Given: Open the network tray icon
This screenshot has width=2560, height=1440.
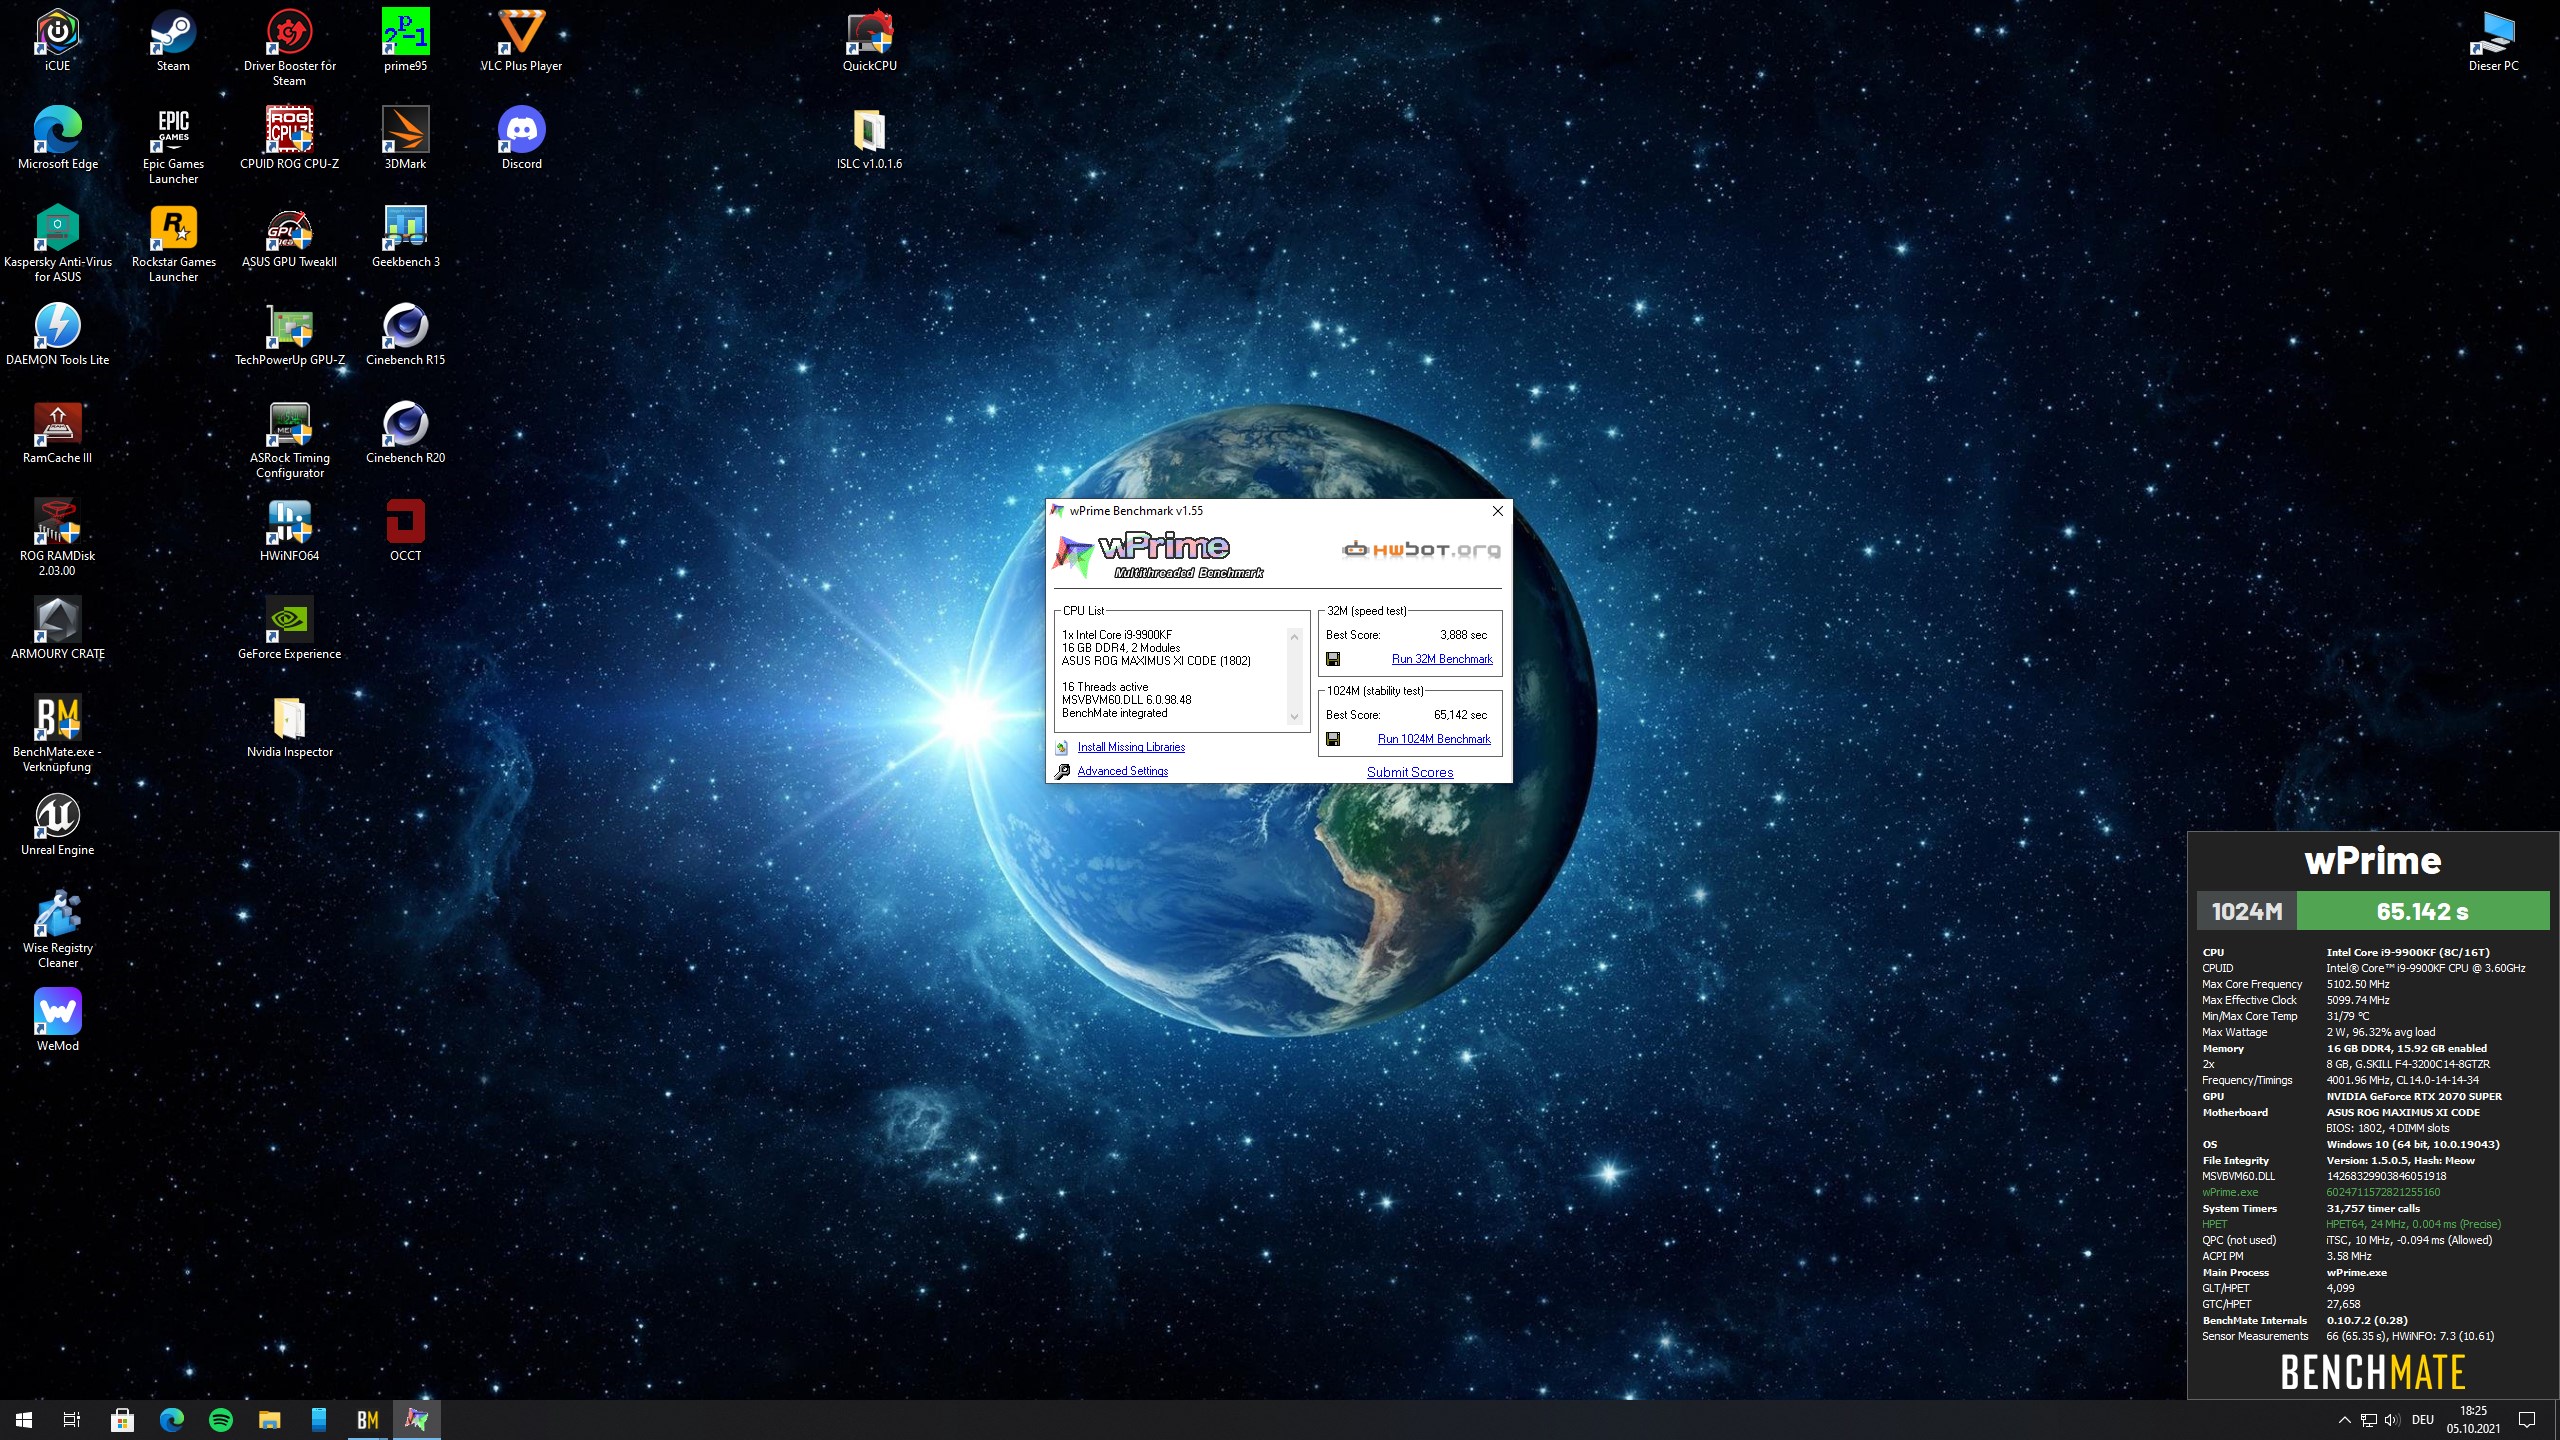Looking at the screenshot, I should tap(2368, 1420).
